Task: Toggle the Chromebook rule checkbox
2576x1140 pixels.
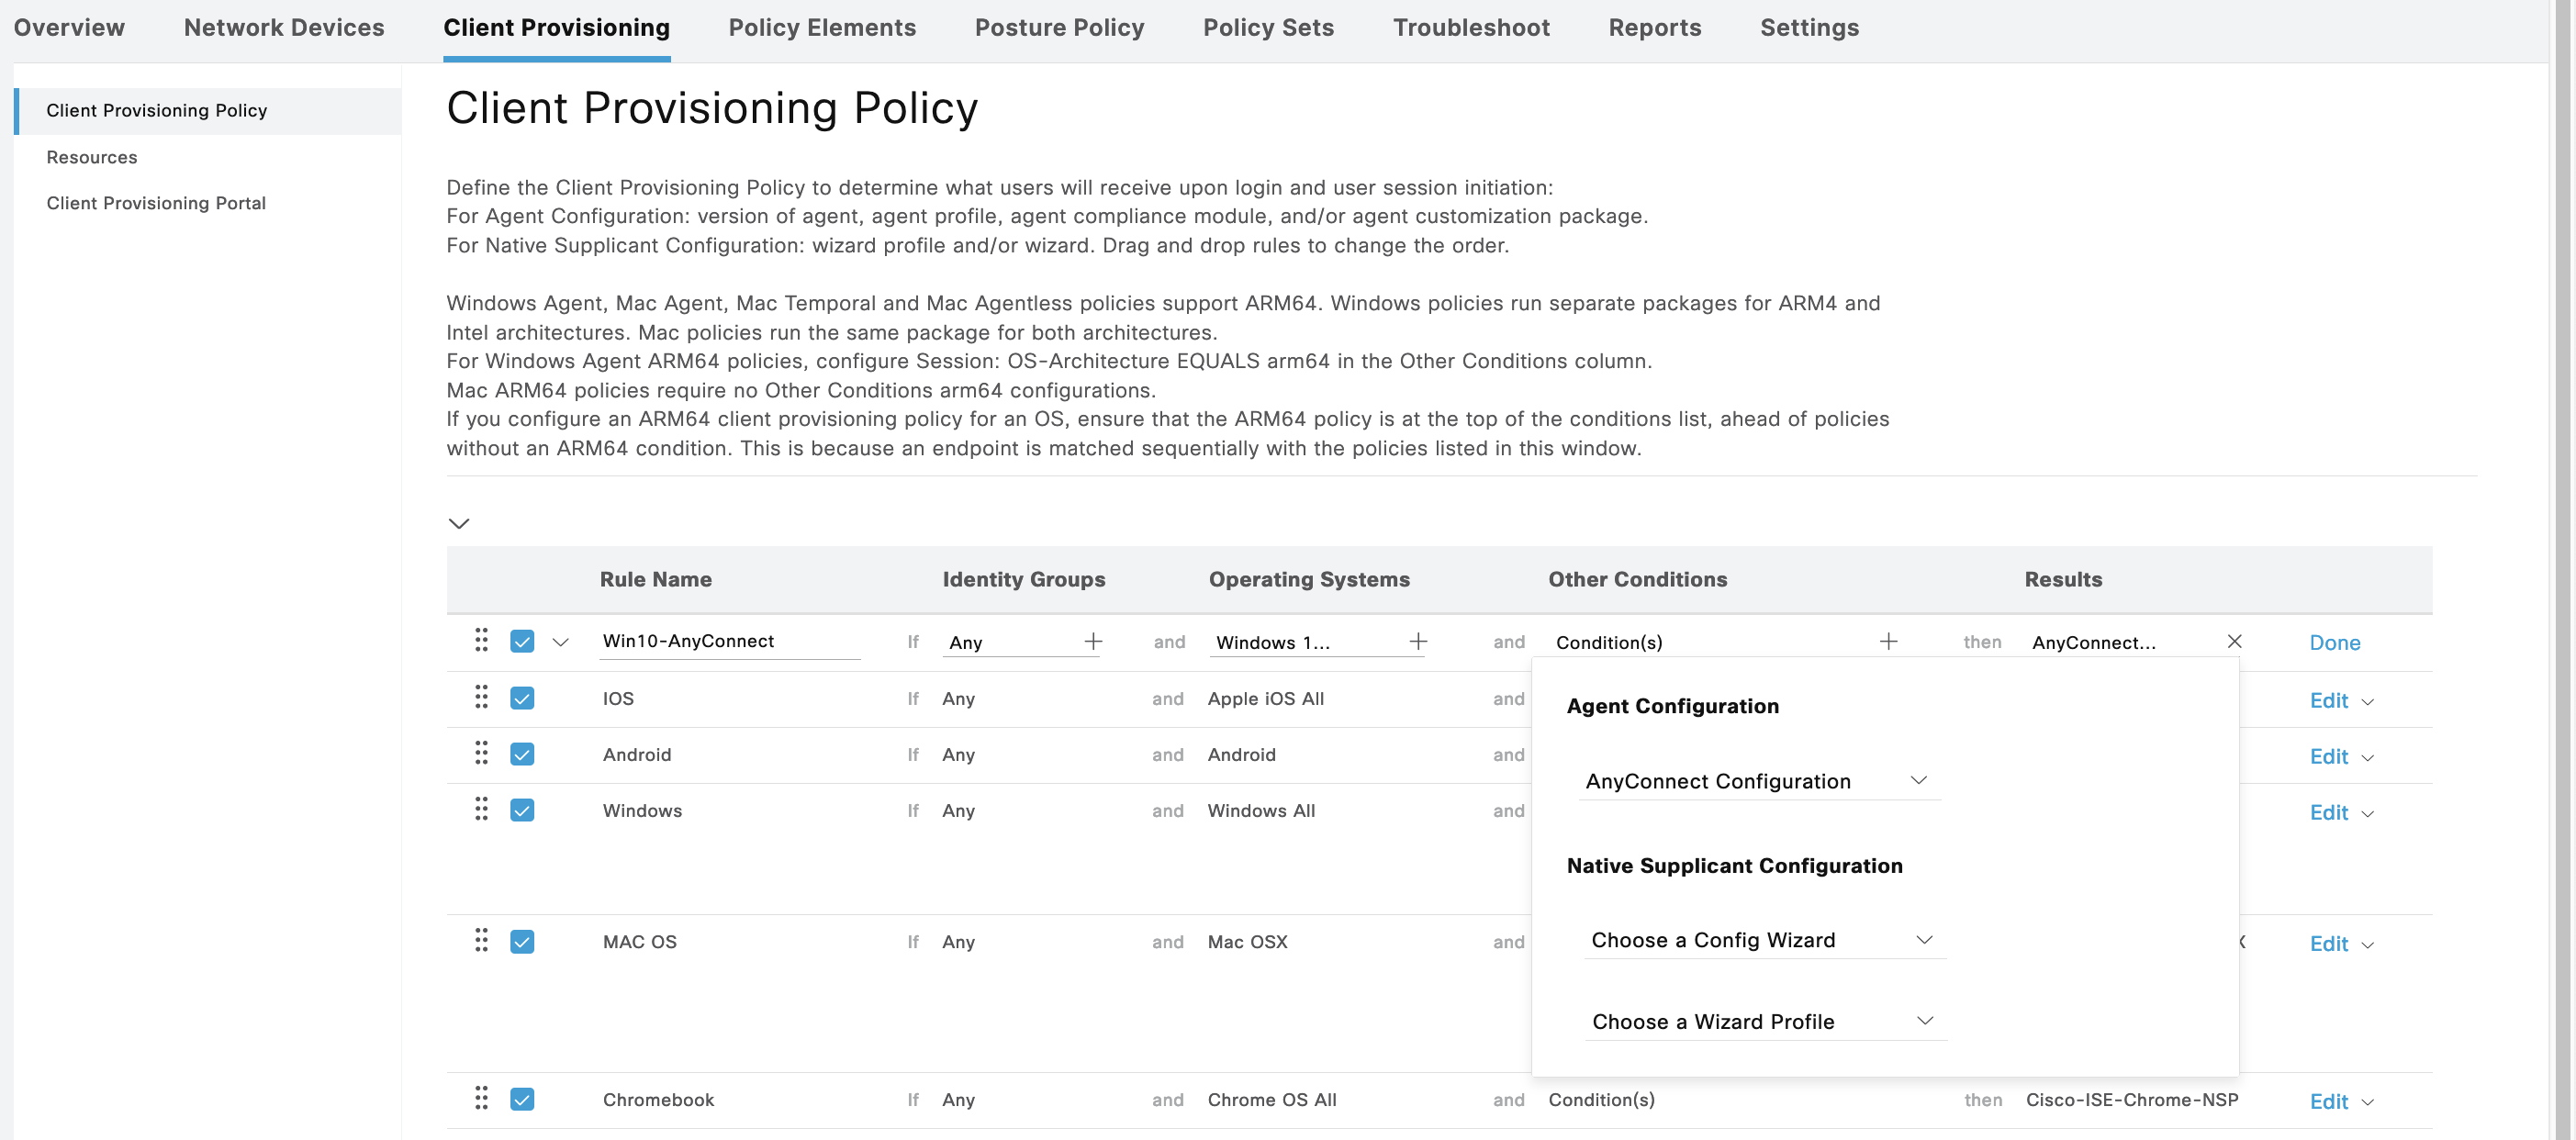Action: click(522, 1099)
